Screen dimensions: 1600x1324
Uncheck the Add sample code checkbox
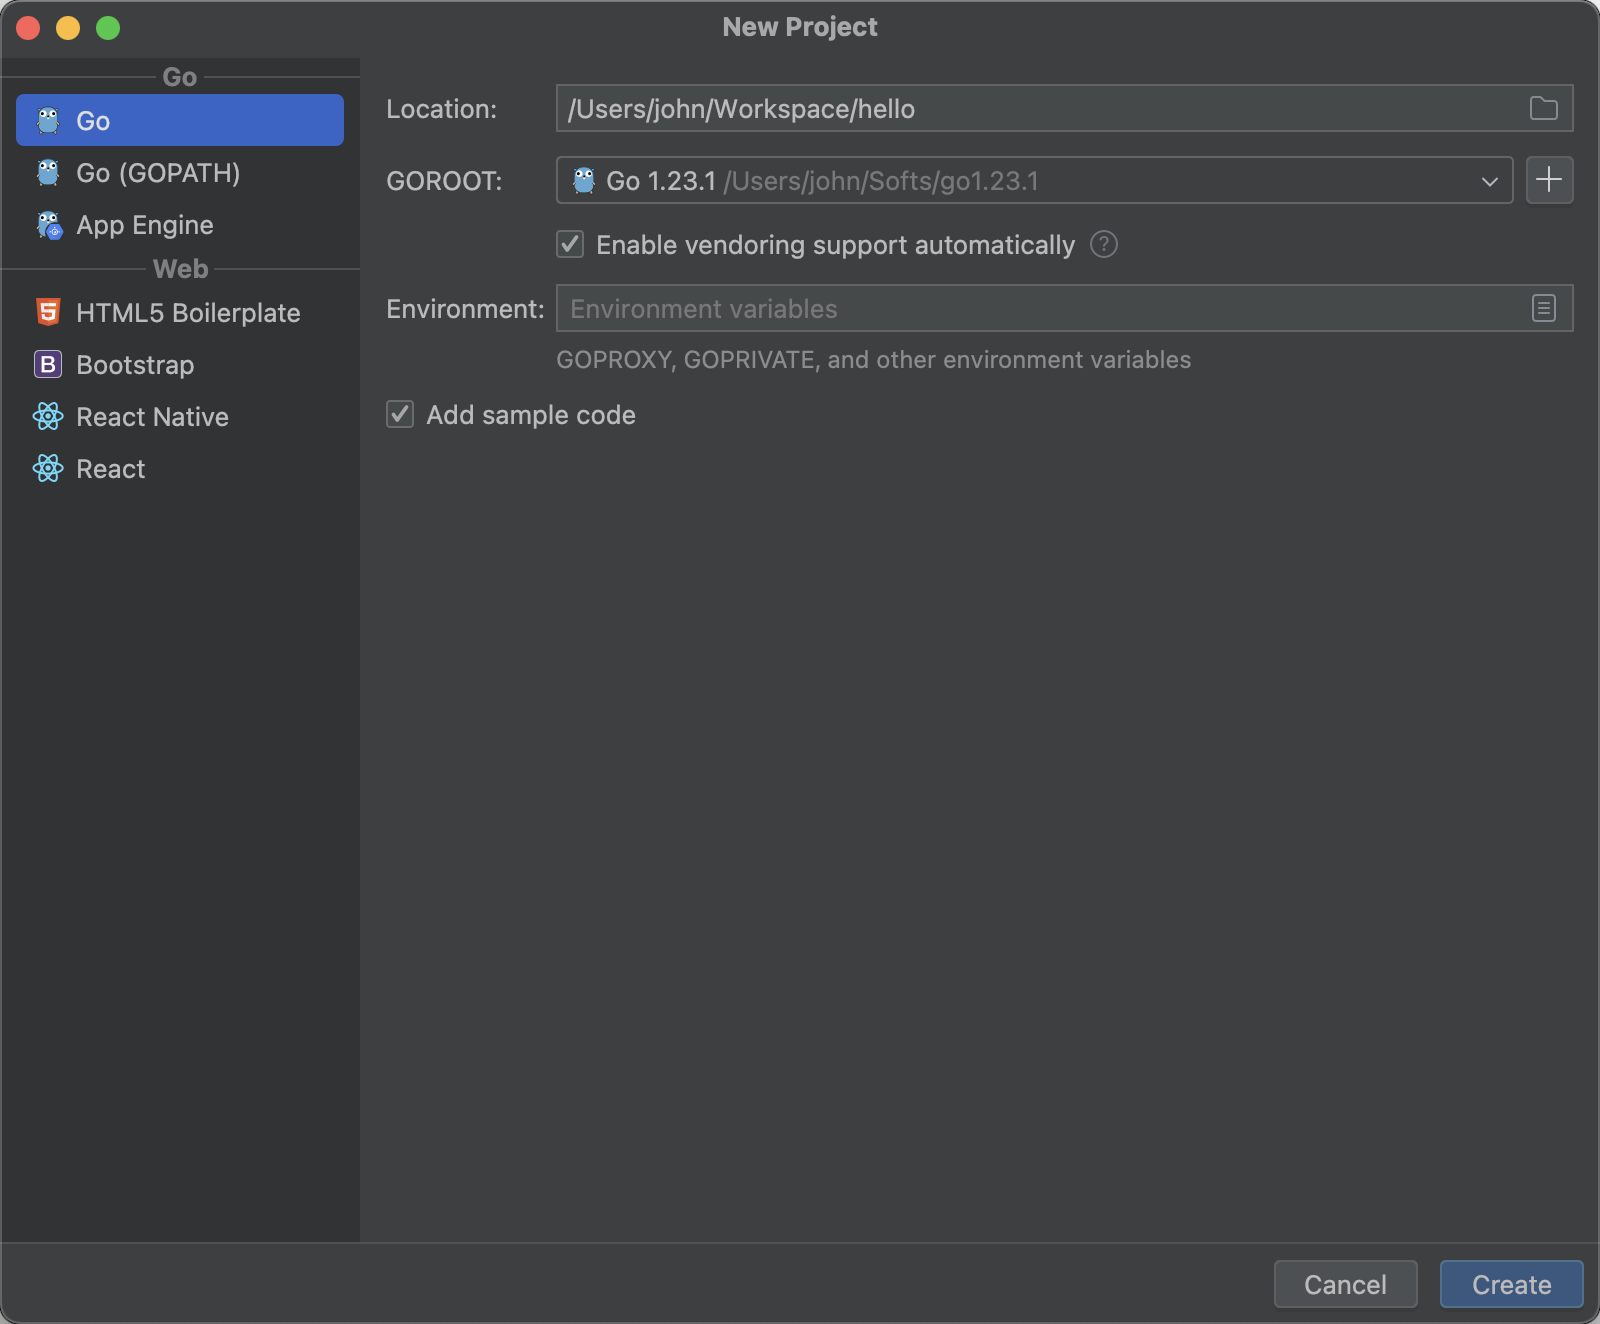point(400,414)
